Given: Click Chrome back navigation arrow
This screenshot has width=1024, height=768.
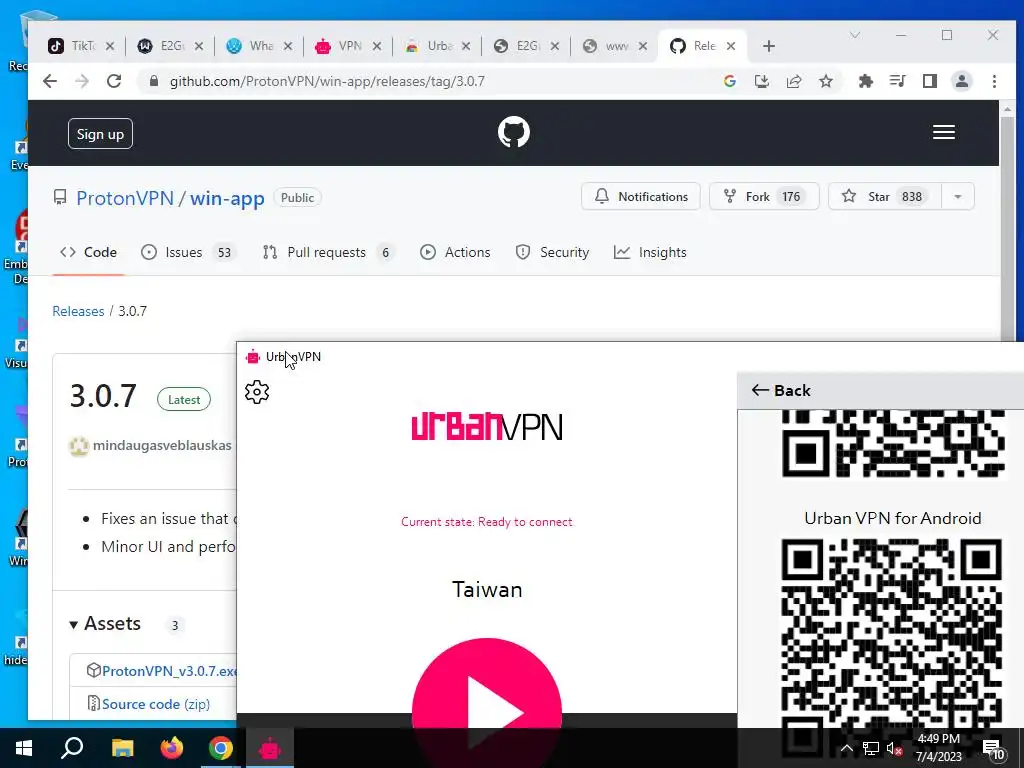Looking at the screenshot, I should click(x=50, y=81).
